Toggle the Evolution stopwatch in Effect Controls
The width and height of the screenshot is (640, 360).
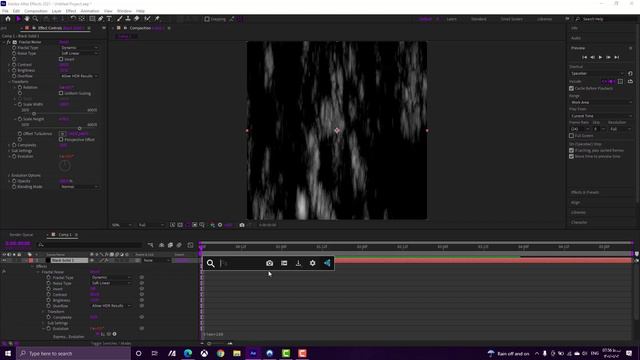[14, 156]
